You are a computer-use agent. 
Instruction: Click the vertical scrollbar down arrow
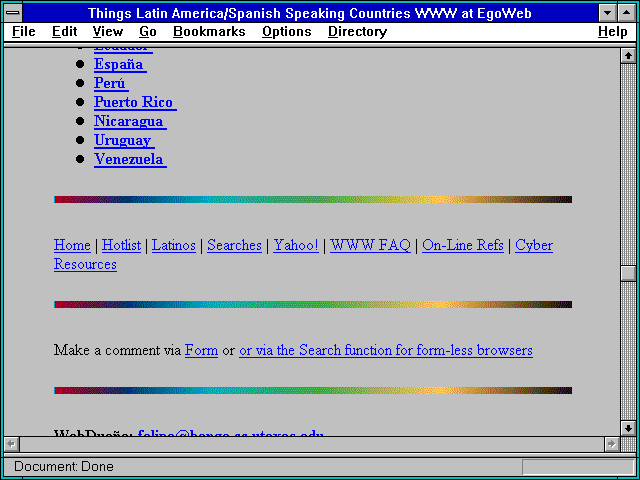coord(628,428)
